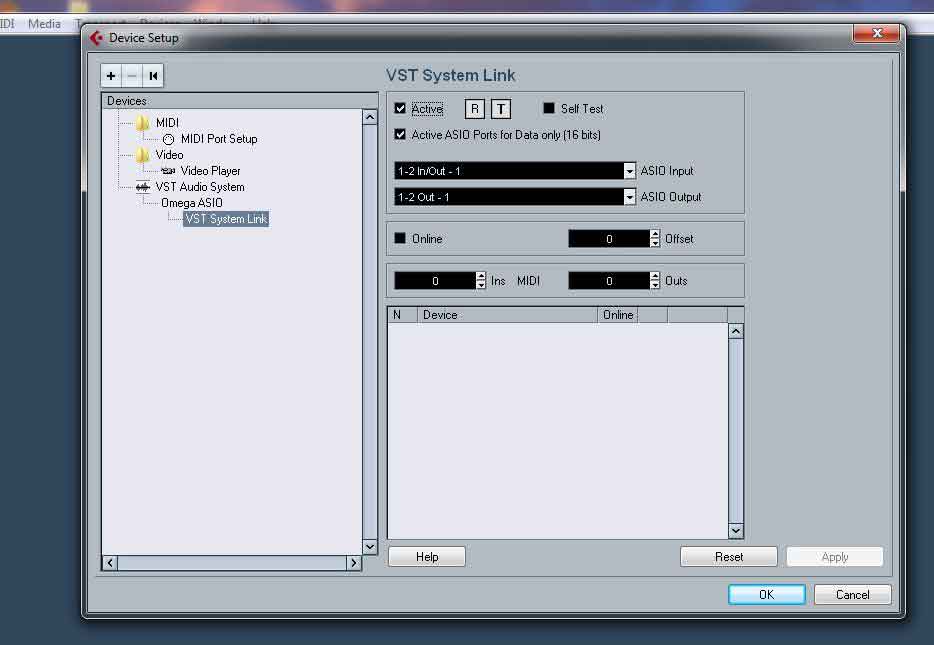Click devices tree scroll right arrow
Viewport: 934px width, 645px height.
[354, 563]
